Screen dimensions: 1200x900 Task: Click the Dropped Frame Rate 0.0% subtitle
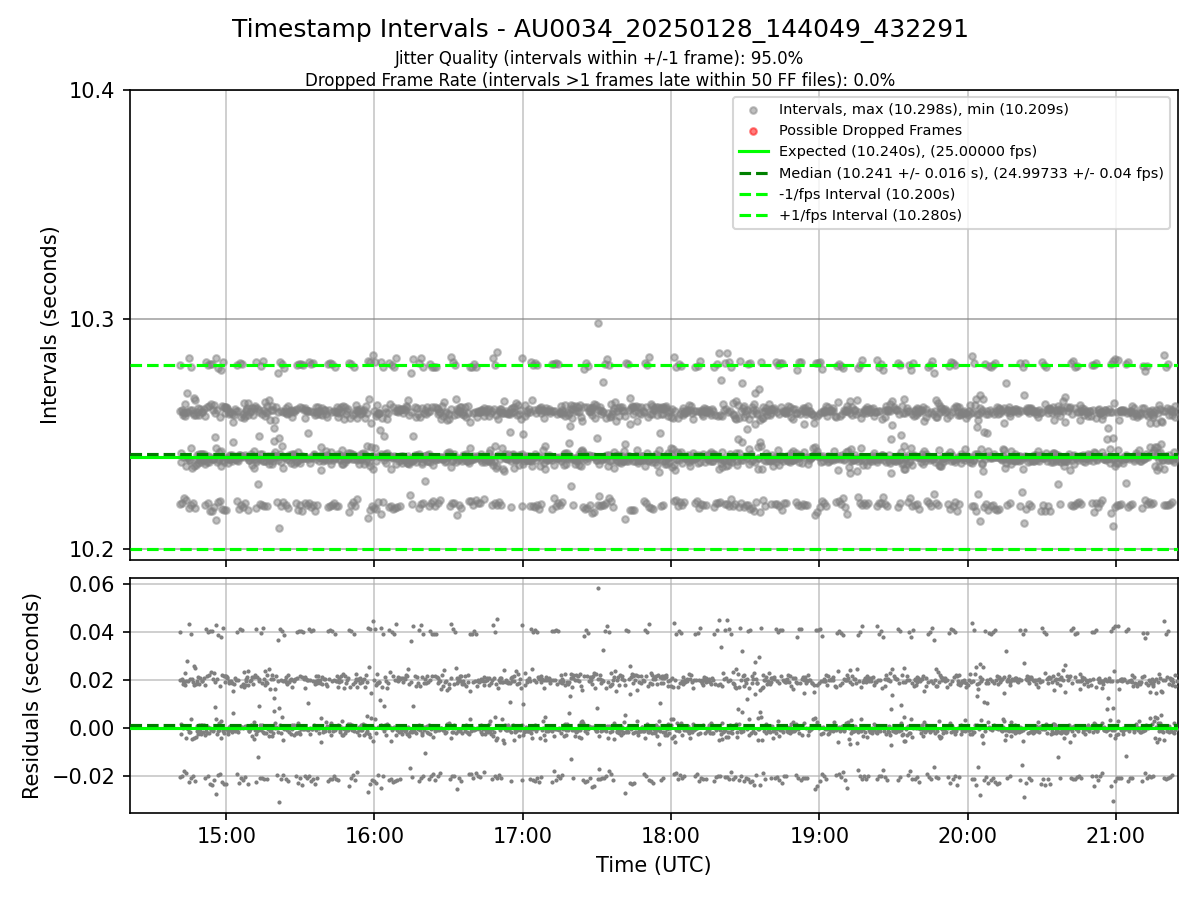[x=600, y=80]
